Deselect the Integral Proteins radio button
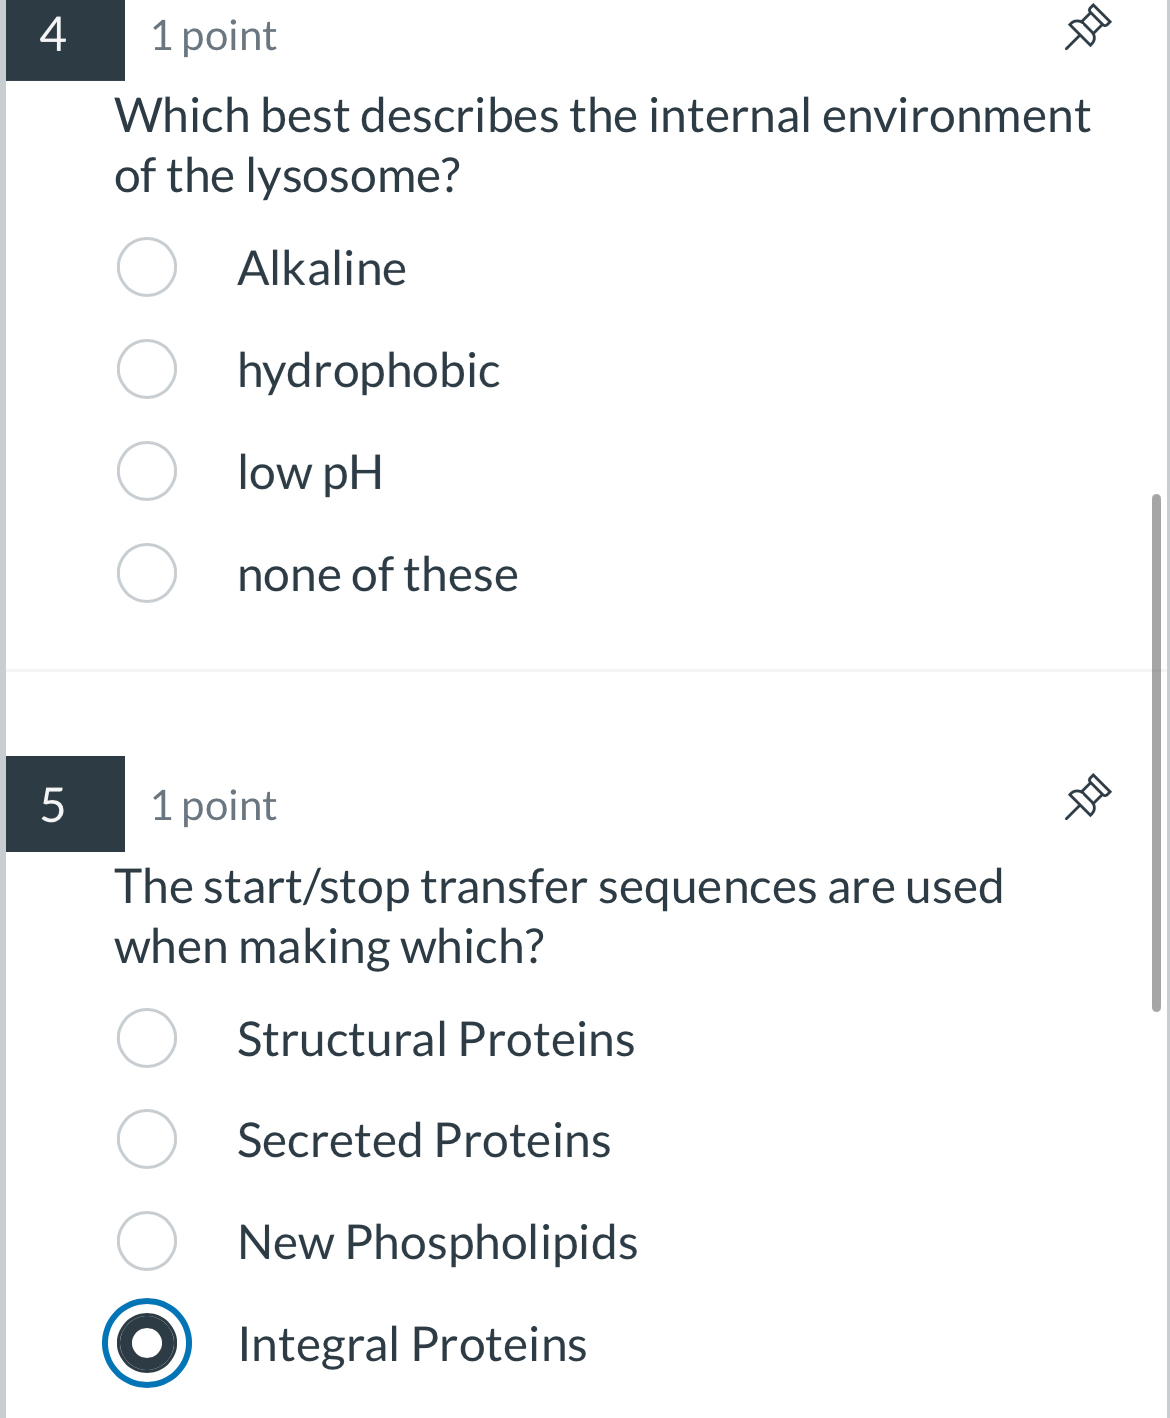 pos(146,1344)
